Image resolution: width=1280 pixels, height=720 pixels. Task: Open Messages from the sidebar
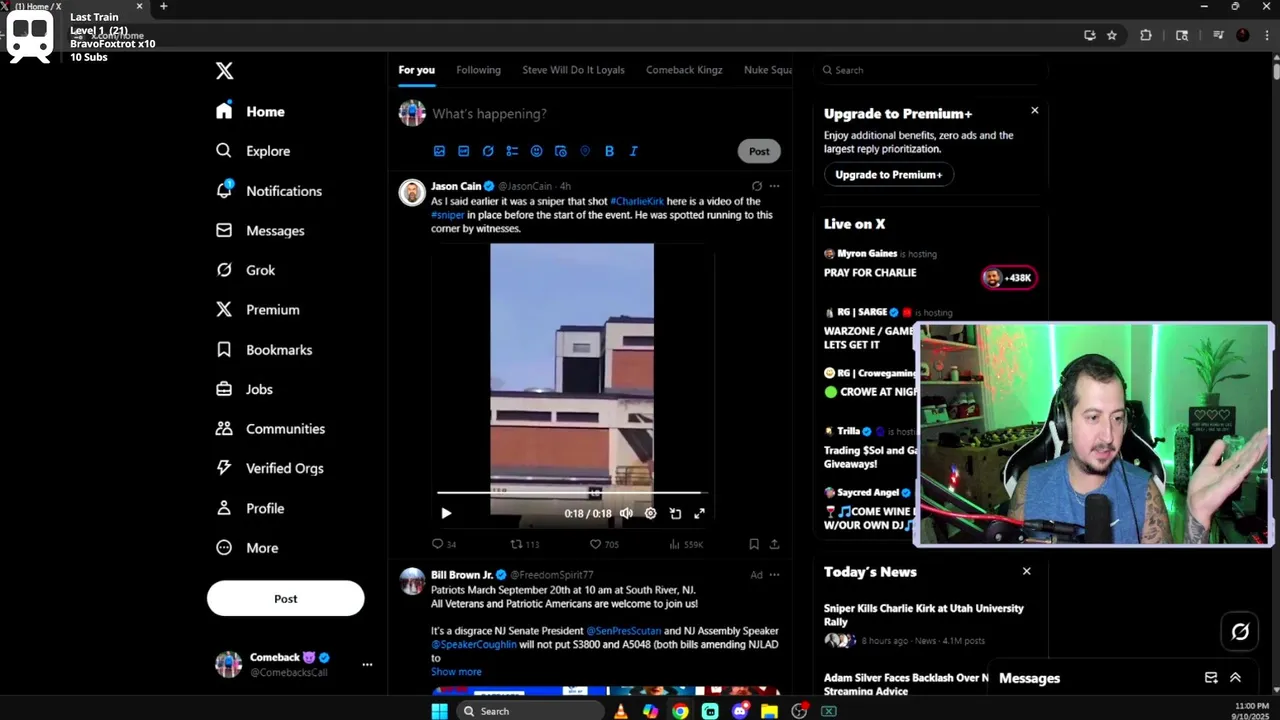point(260,231)
